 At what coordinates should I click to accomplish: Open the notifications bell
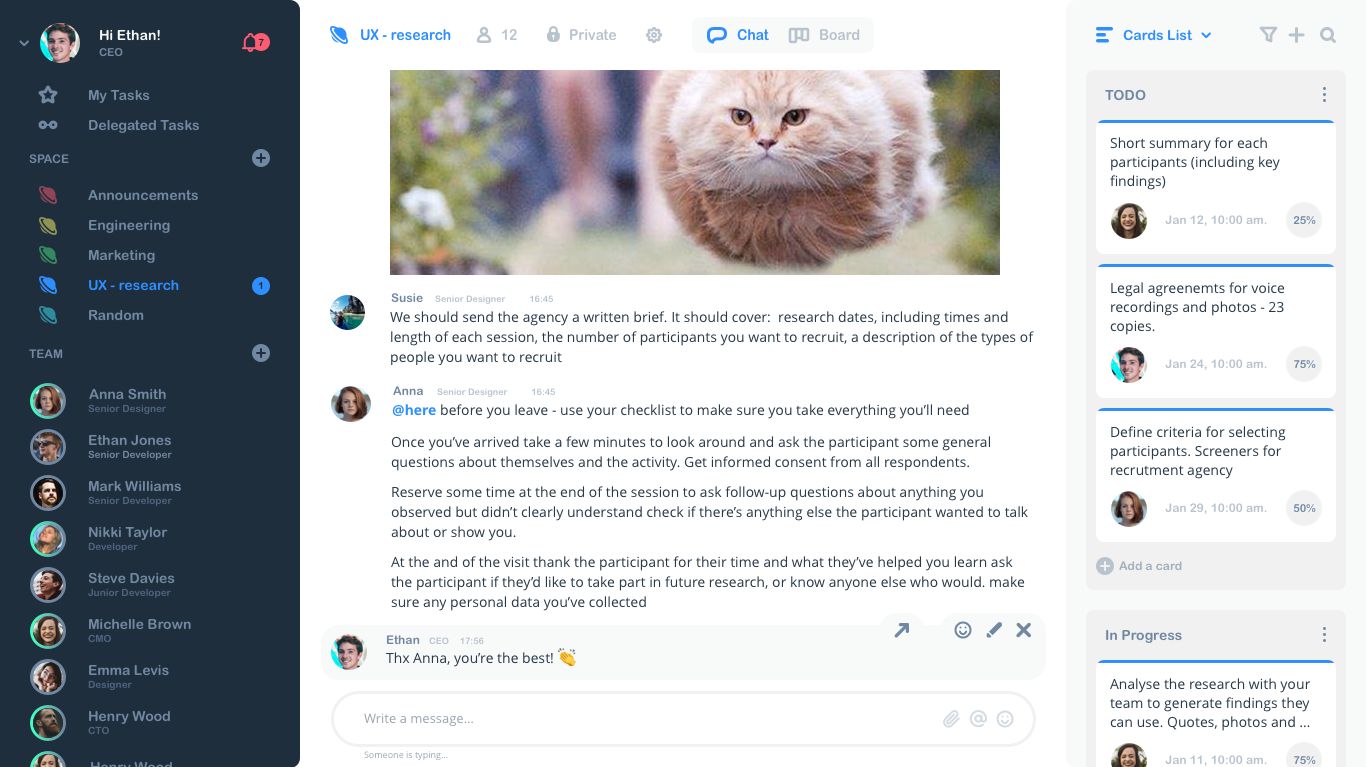click(x=248, y=42)
